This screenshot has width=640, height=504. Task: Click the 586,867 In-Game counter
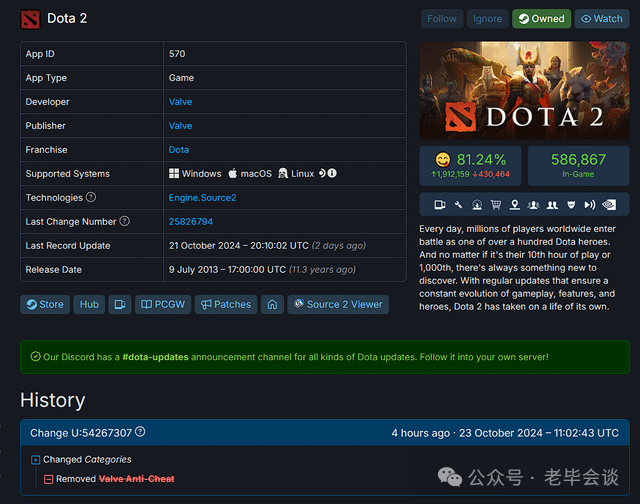pyautogui.click(x=578, y=166)
